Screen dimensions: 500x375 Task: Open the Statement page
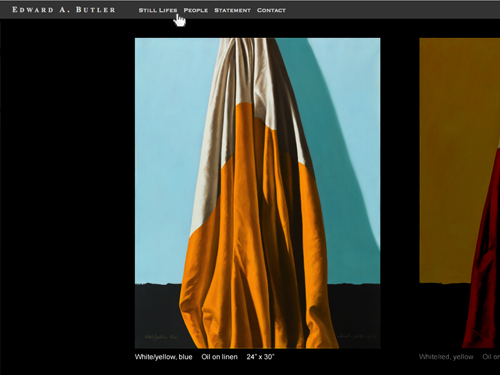click(x=232, y=10)
